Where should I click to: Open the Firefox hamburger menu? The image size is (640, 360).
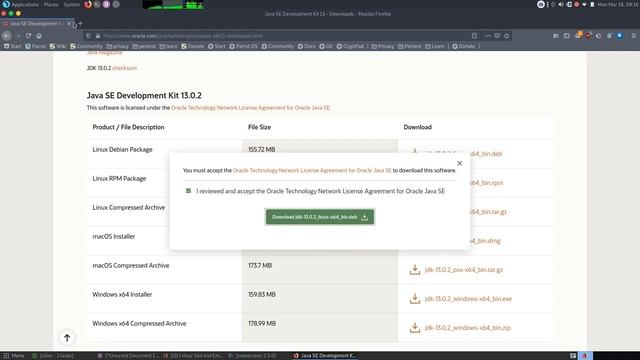[633, 36]
